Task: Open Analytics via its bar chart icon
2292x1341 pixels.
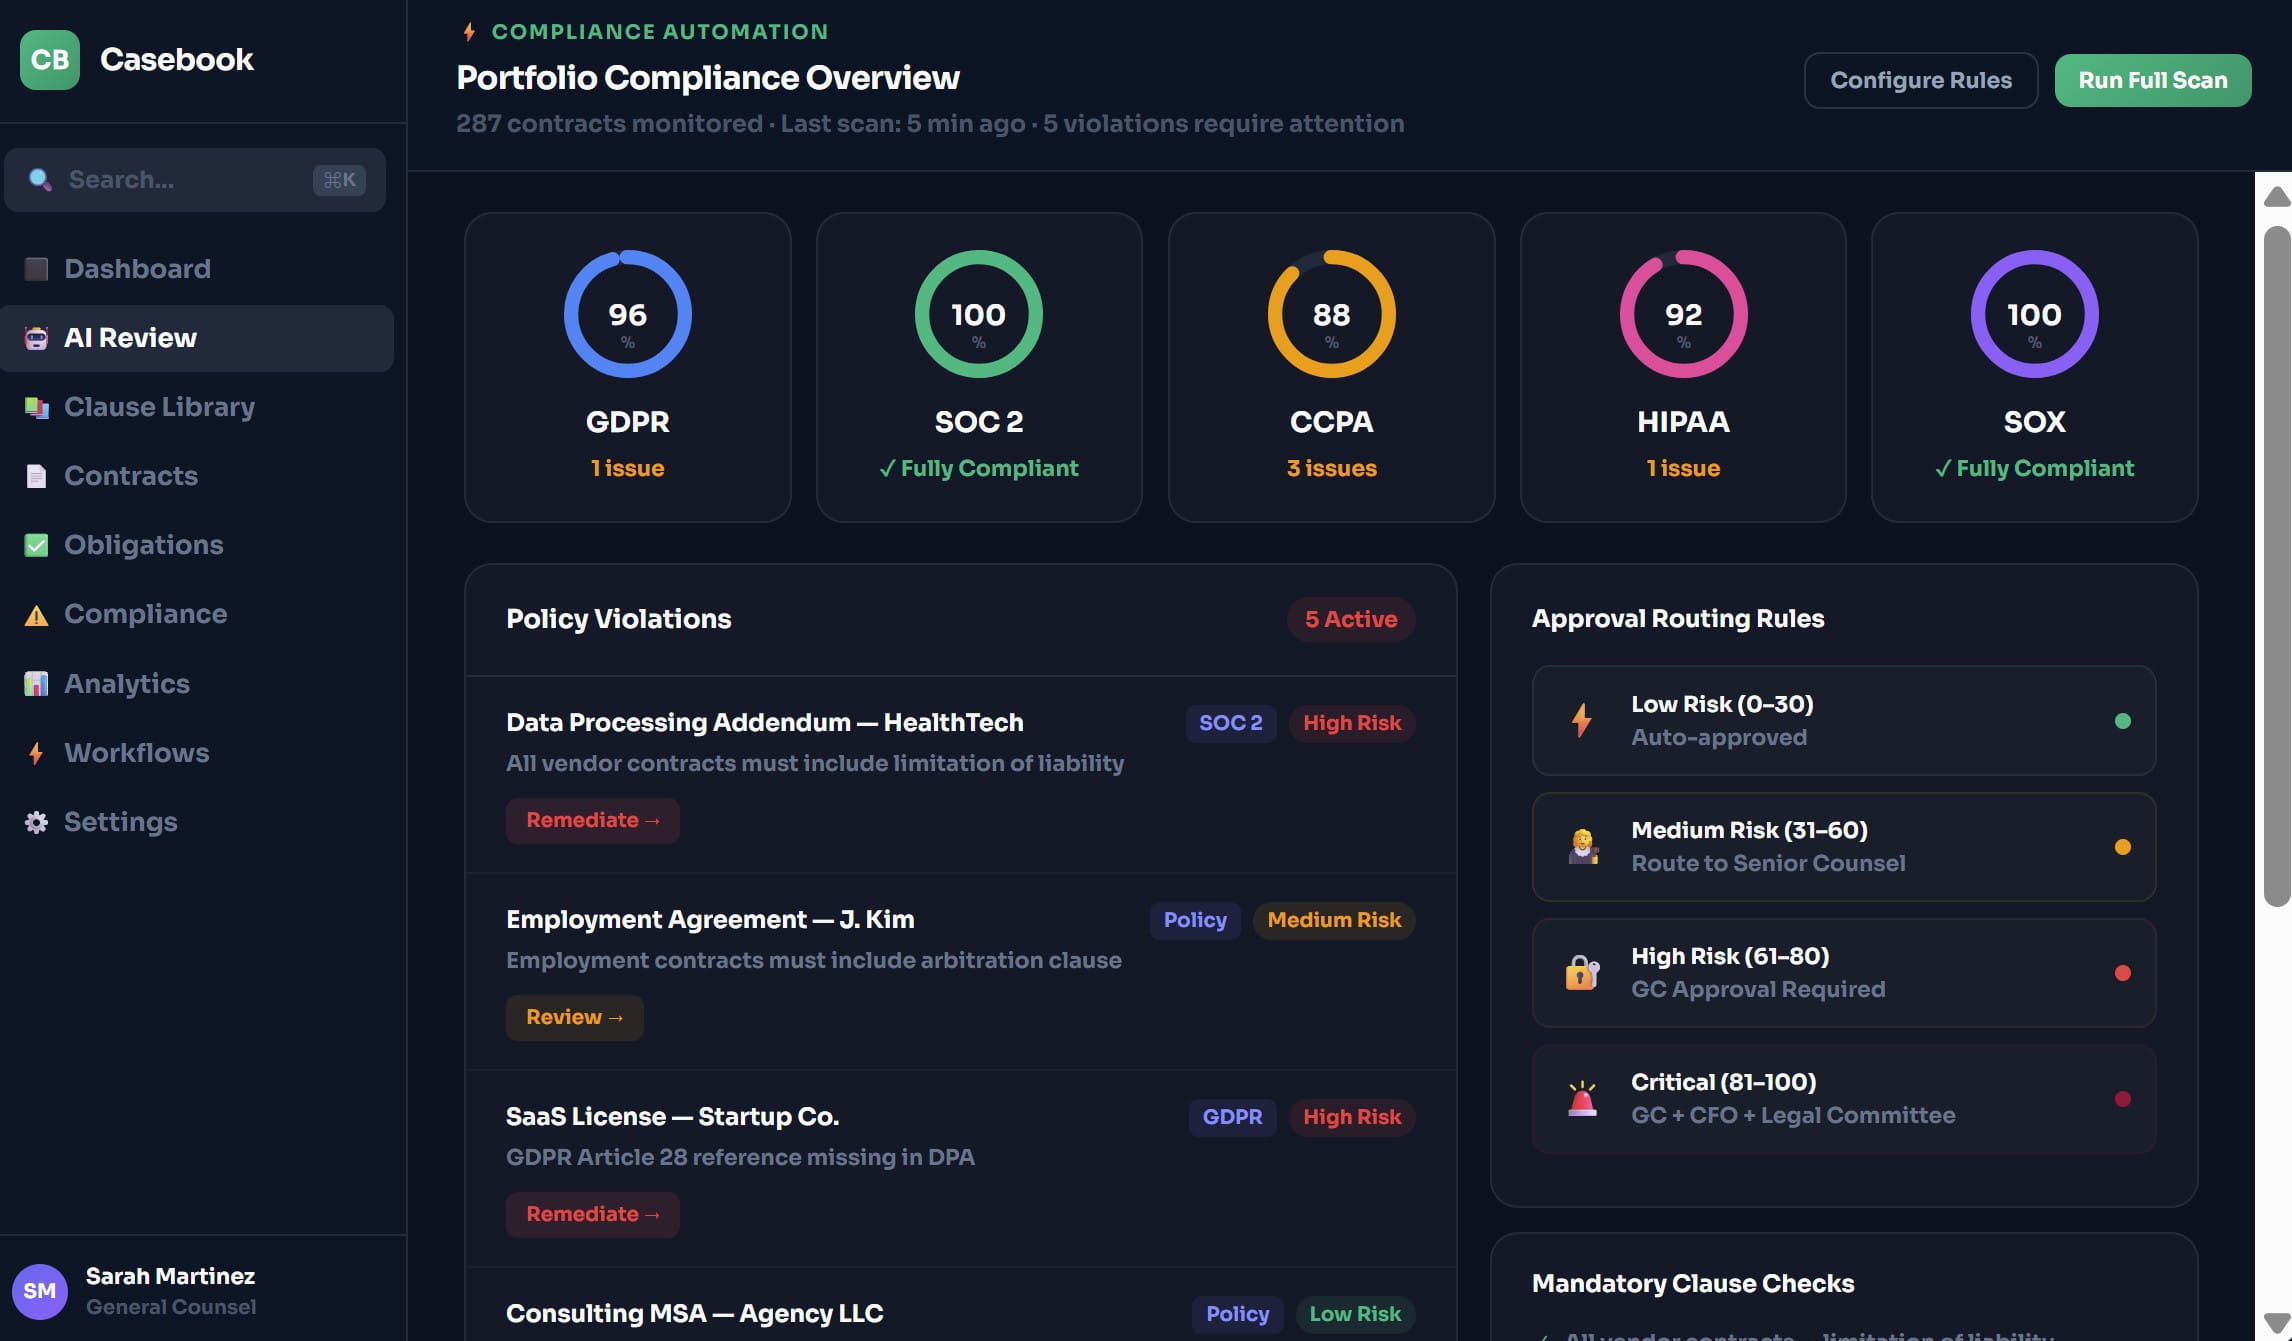Action: point(37,684)
